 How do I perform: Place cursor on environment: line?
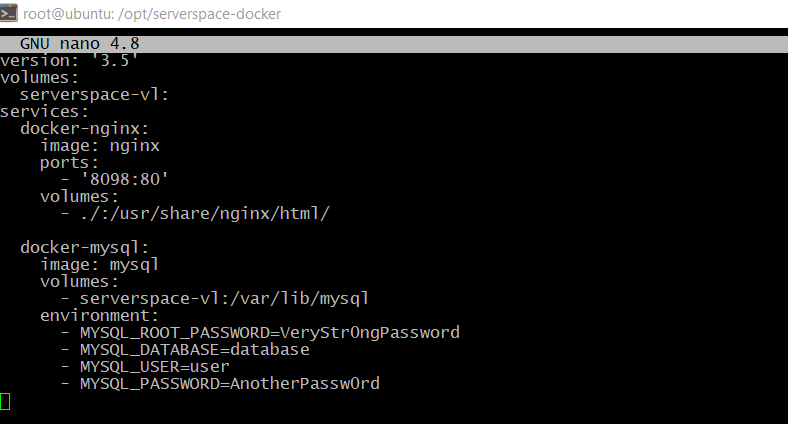100,315
